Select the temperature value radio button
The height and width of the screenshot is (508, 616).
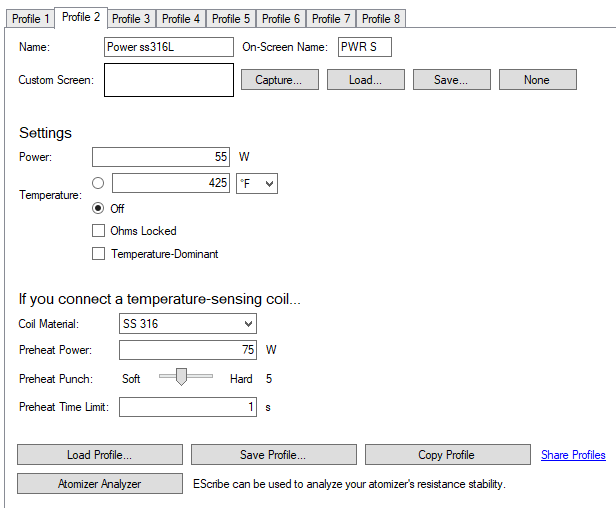(x=98, y=184)
